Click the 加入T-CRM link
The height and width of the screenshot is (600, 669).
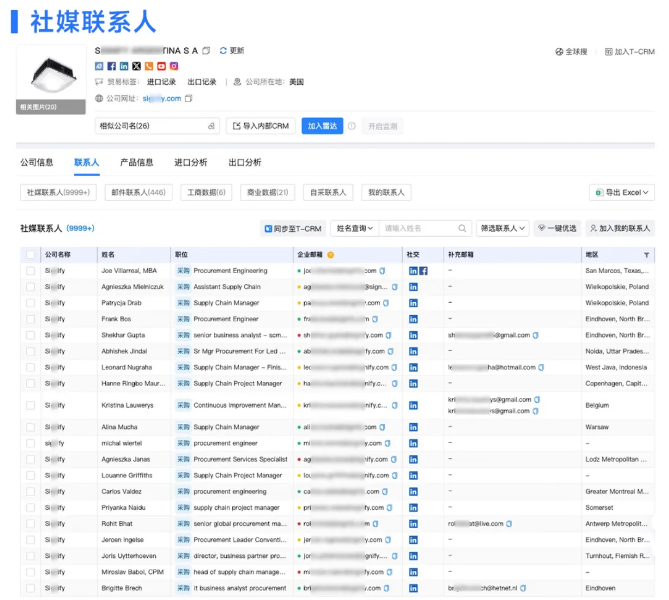click(630, 52)
